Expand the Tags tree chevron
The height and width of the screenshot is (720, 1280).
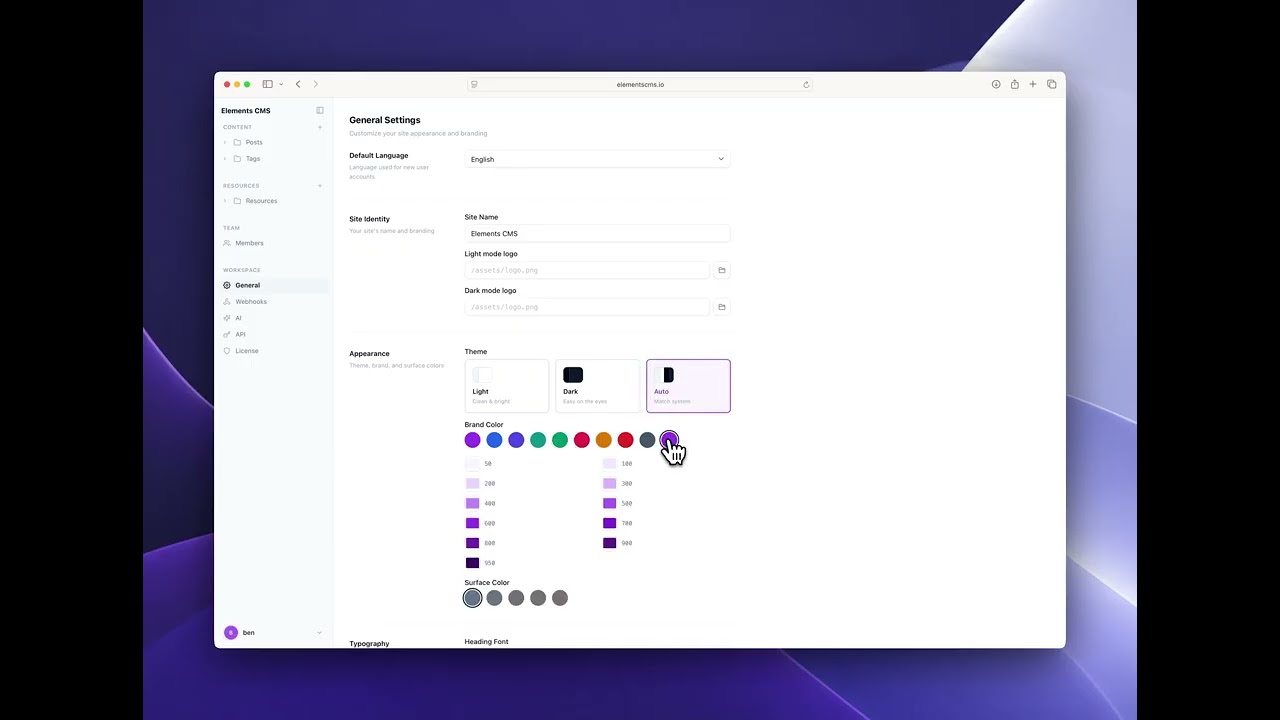(225, 158)
